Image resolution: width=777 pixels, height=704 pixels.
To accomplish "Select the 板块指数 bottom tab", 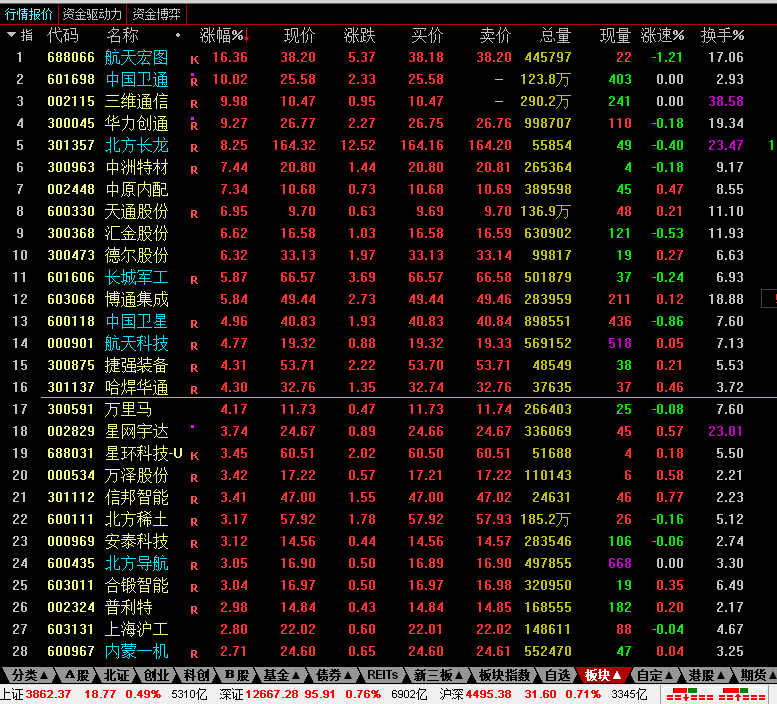I will click(504, 675).
